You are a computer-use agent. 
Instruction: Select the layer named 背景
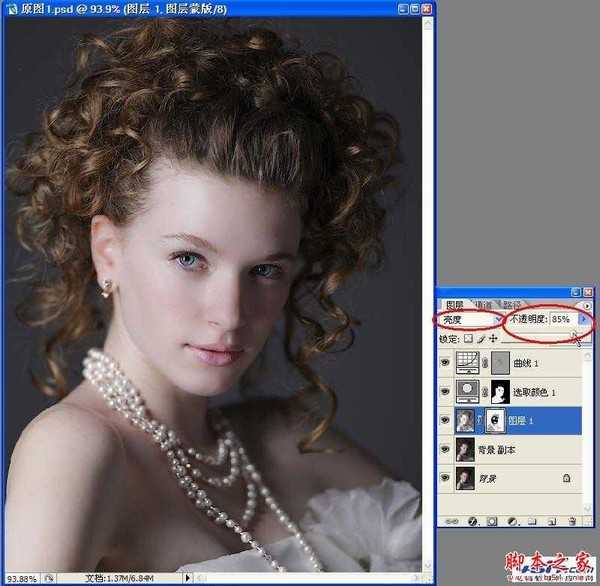point(487,478)
